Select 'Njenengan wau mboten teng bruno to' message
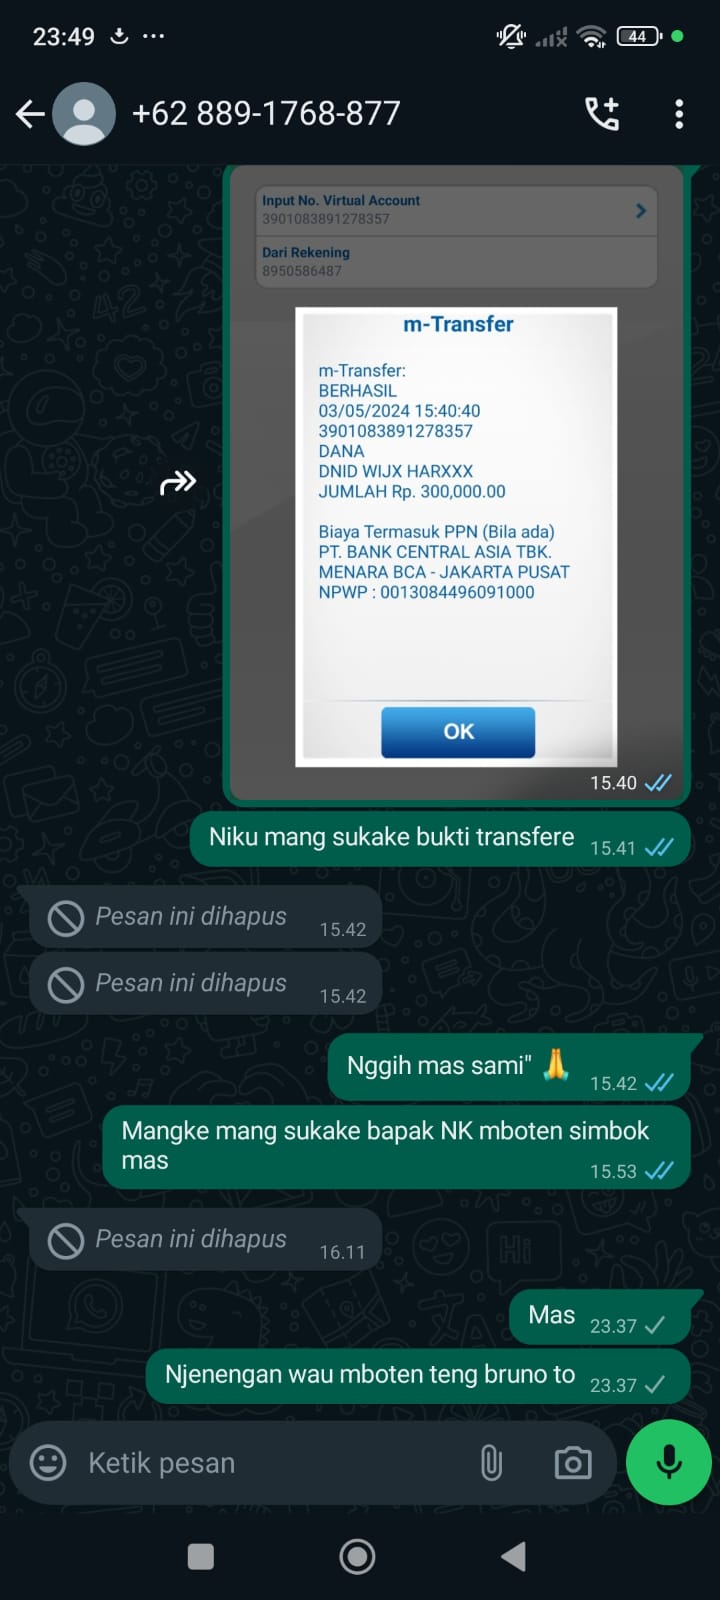720x1600 pixels. tap(418, 1376)
